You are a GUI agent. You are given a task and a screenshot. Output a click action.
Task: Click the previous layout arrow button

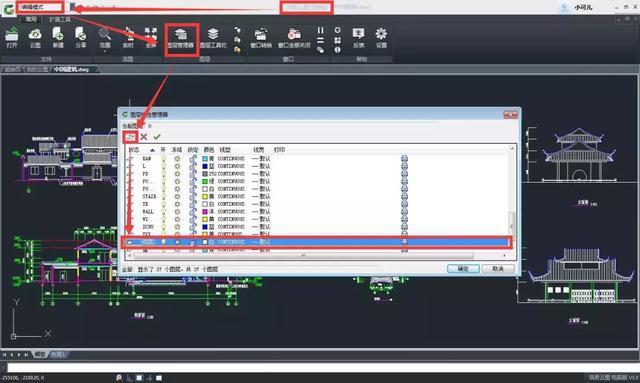(x=11, y=355)
